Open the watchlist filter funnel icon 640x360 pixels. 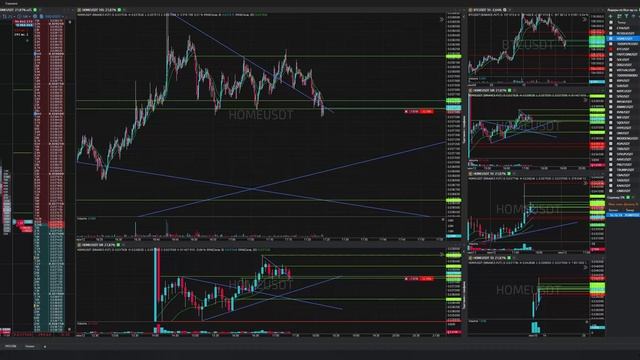pos(627,16)
